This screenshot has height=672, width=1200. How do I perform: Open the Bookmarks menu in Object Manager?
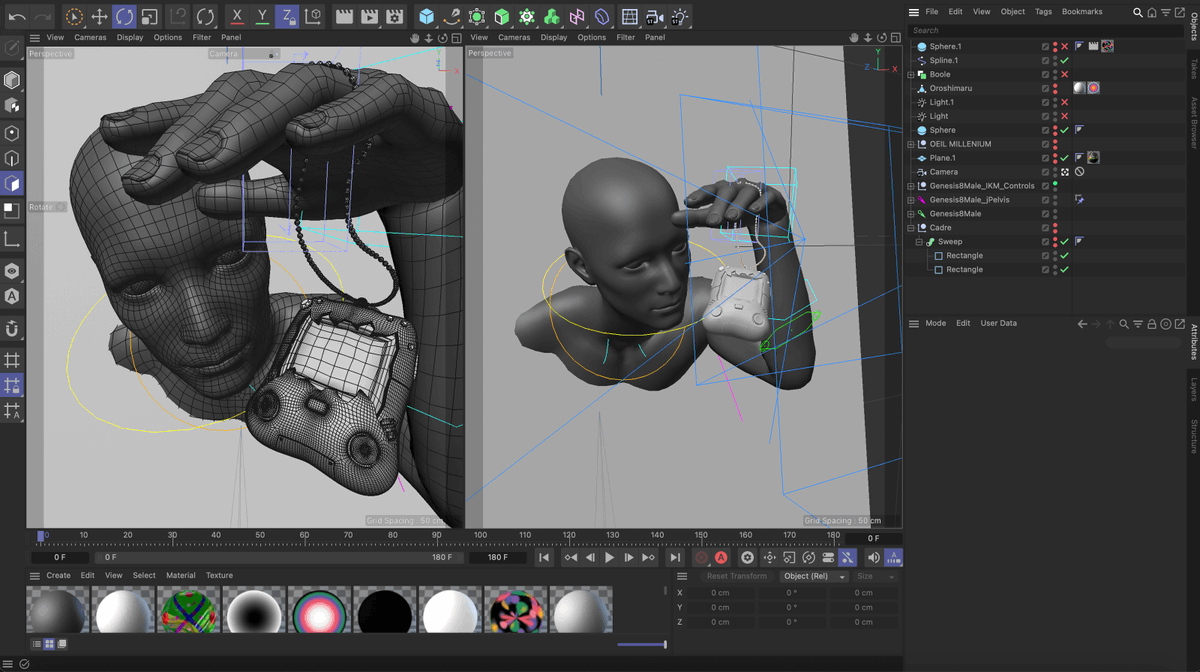[x=1082, y=12]
